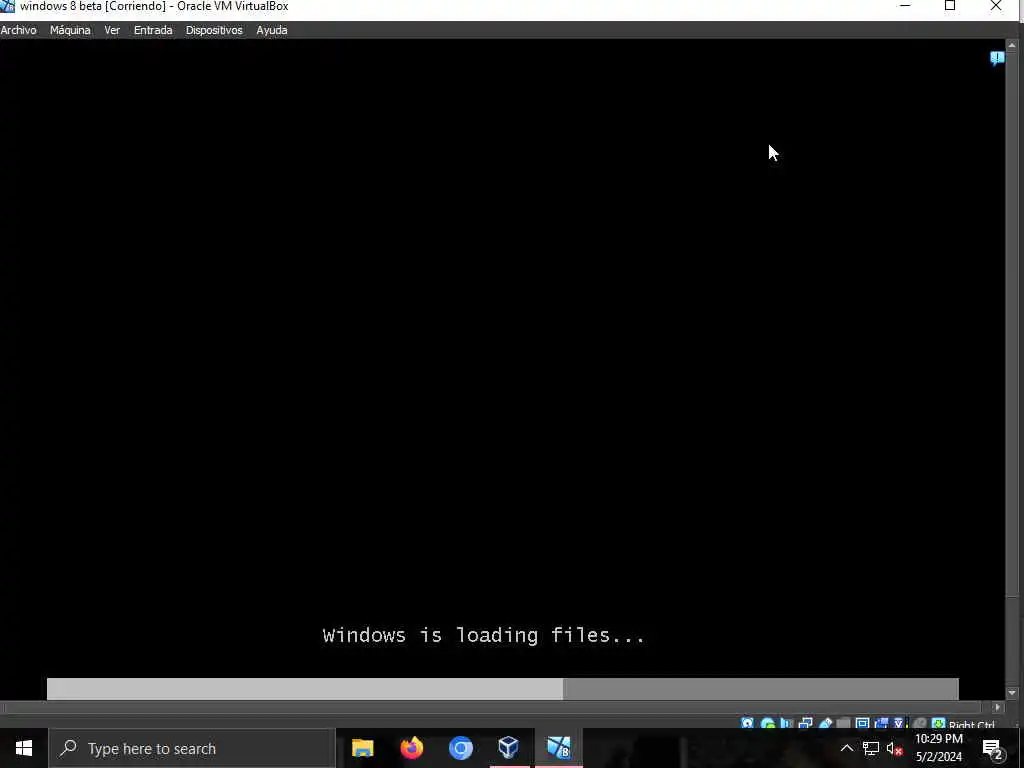Open the Máquina menu

coord(70,30)
